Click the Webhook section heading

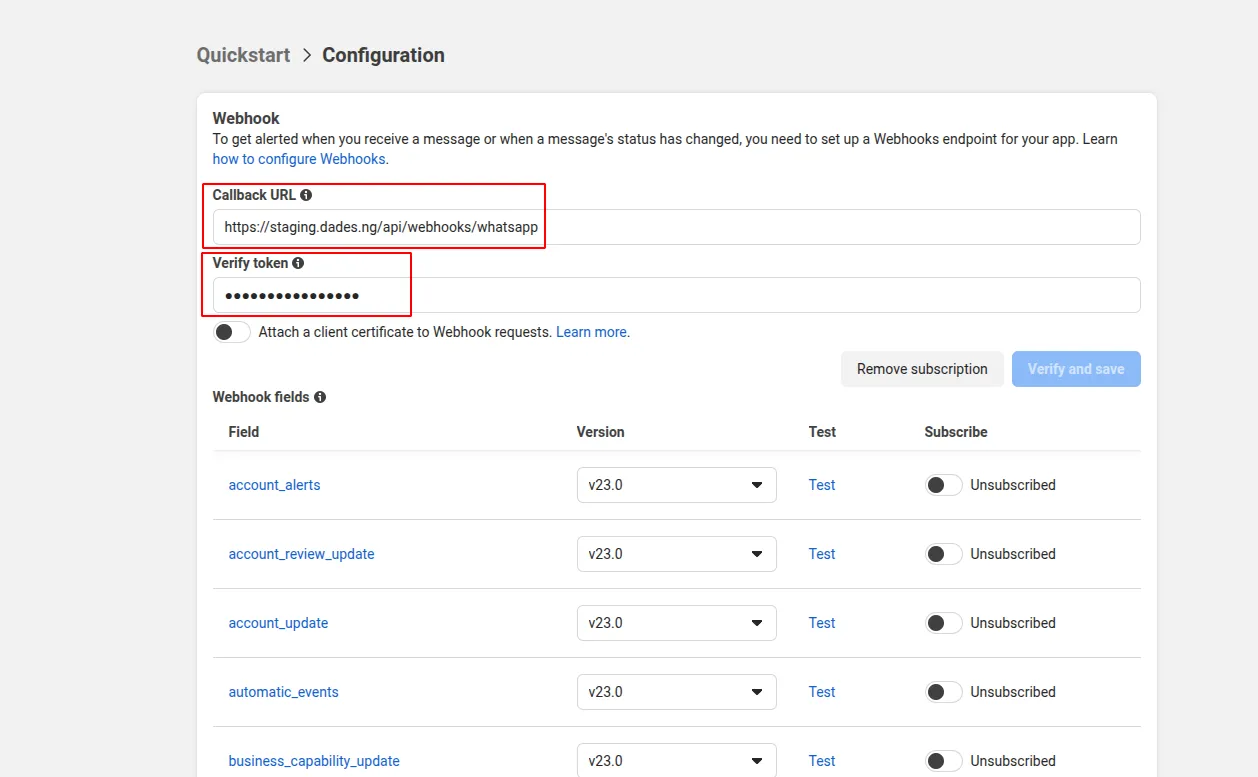coord(246,118)
